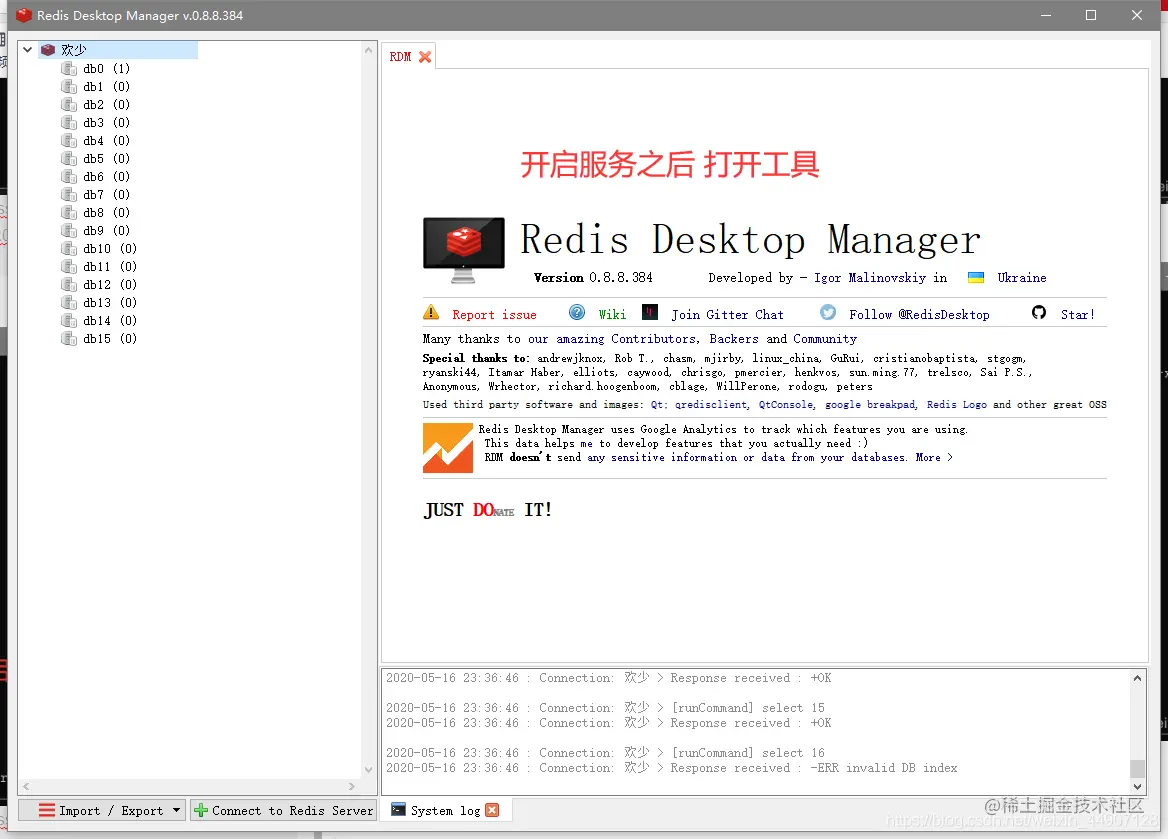Open the Join Gitter Chat link
Screen dimensions: 1168x839
click(727, 314)
